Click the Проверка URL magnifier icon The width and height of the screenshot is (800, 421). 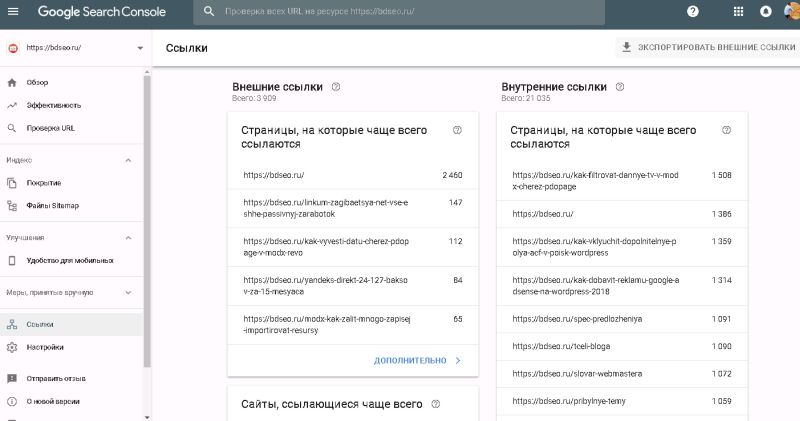click(12, 128)
